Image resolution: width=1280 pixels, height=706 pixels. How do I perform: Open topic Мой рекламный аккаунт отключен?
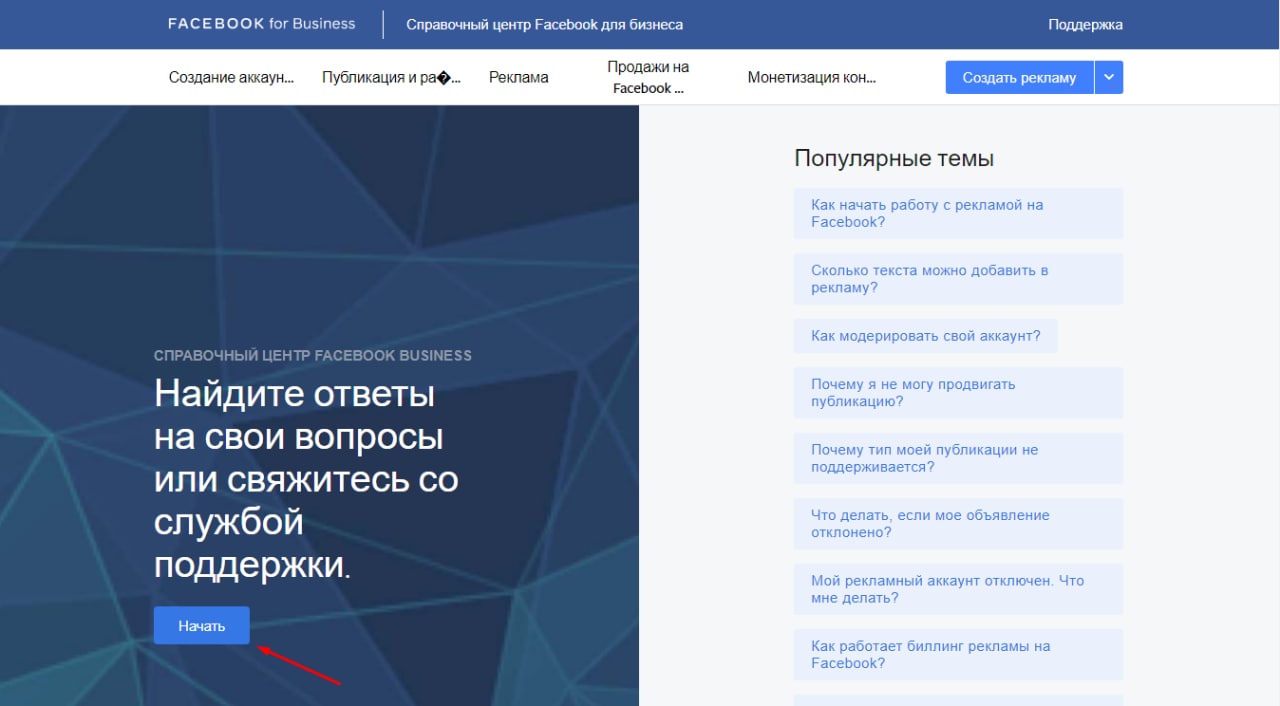pos(958,589)
